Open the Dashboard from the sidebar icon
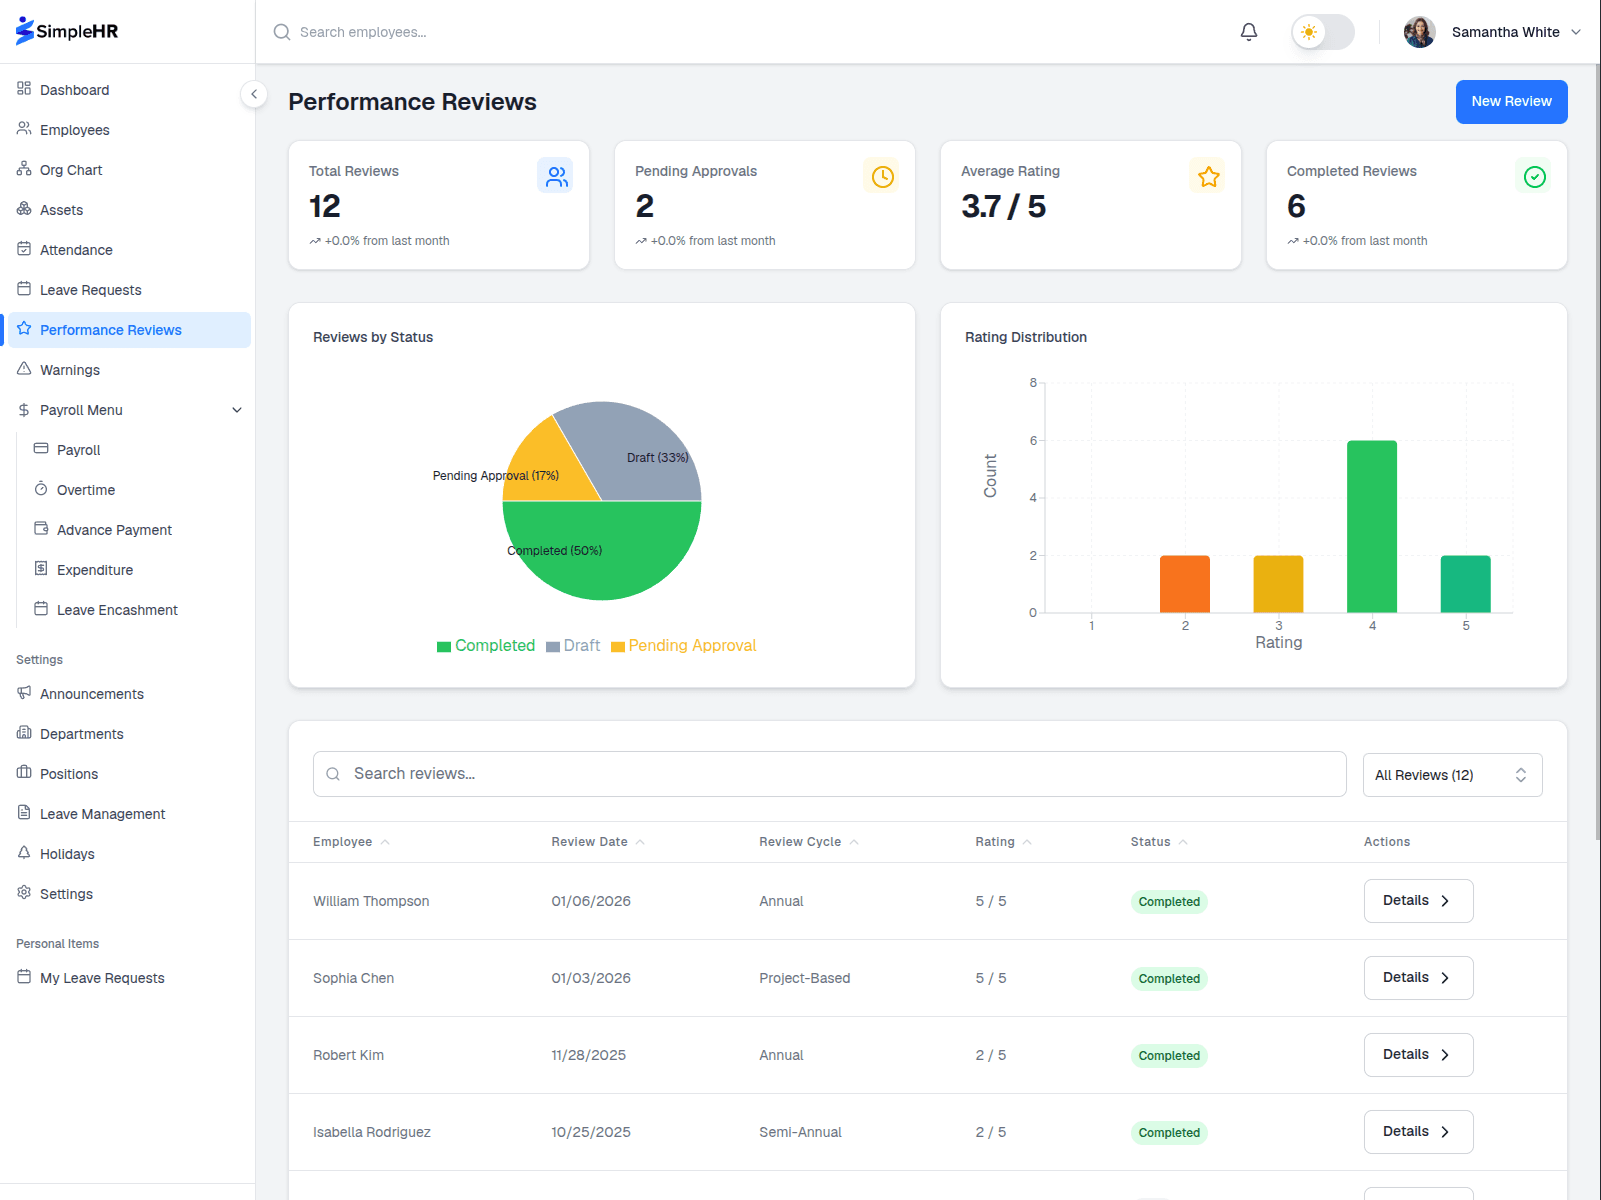 (24, 89)
